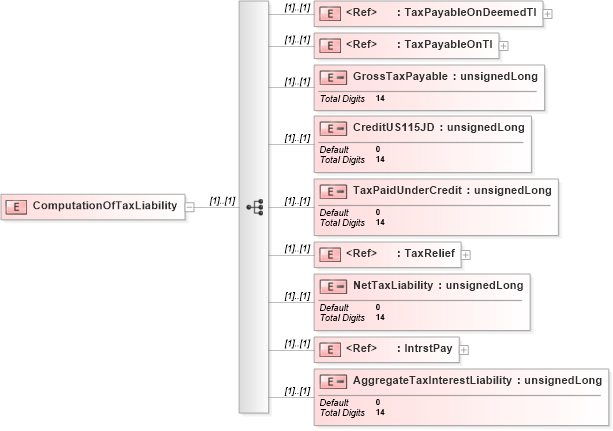Click the CreditUS115JD element icon
613x431 pixels.
click(334, 128)
